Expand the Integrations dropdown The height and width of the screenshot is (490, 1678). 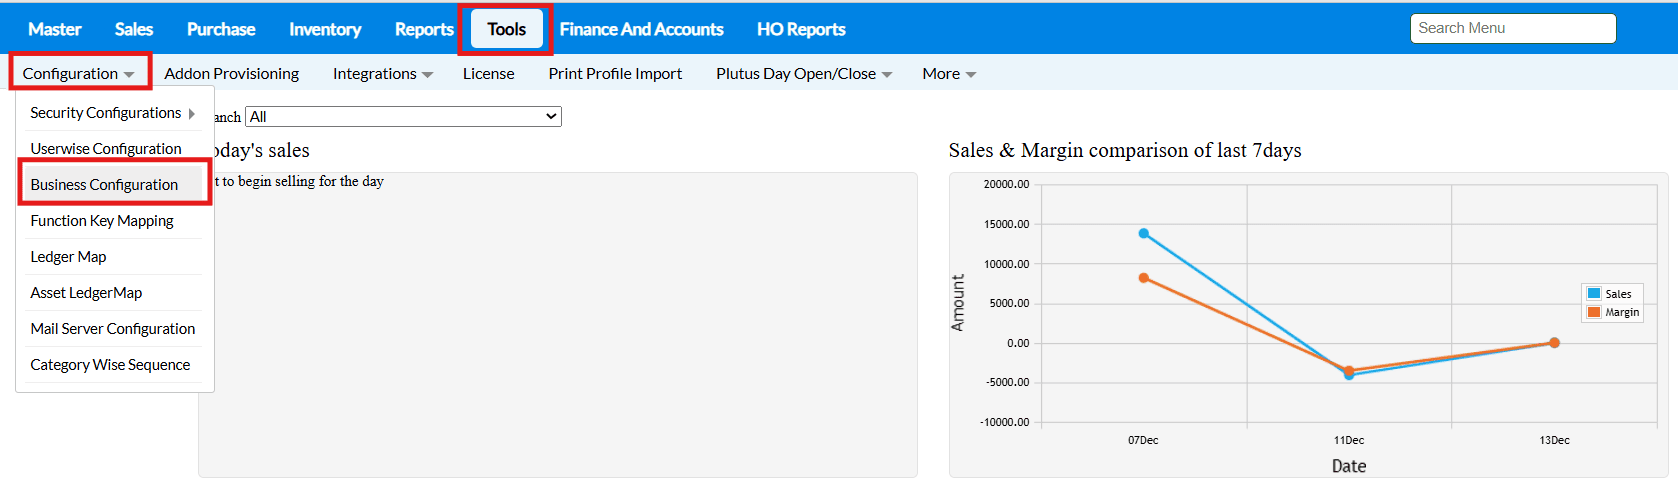pyautogui.click(x=382, y=74)
